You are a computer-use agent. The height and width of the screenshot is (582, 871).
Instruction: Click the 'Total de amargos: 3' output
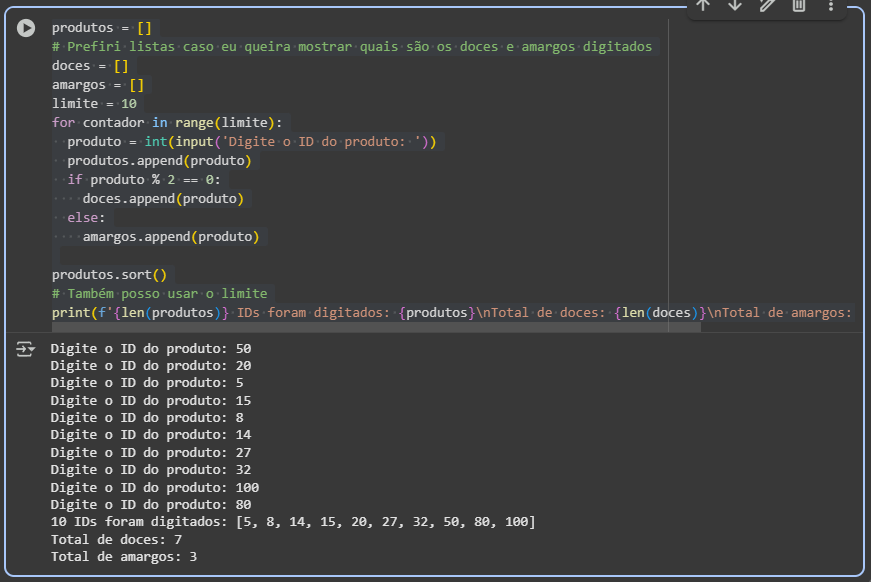click(x=124, y=556)
